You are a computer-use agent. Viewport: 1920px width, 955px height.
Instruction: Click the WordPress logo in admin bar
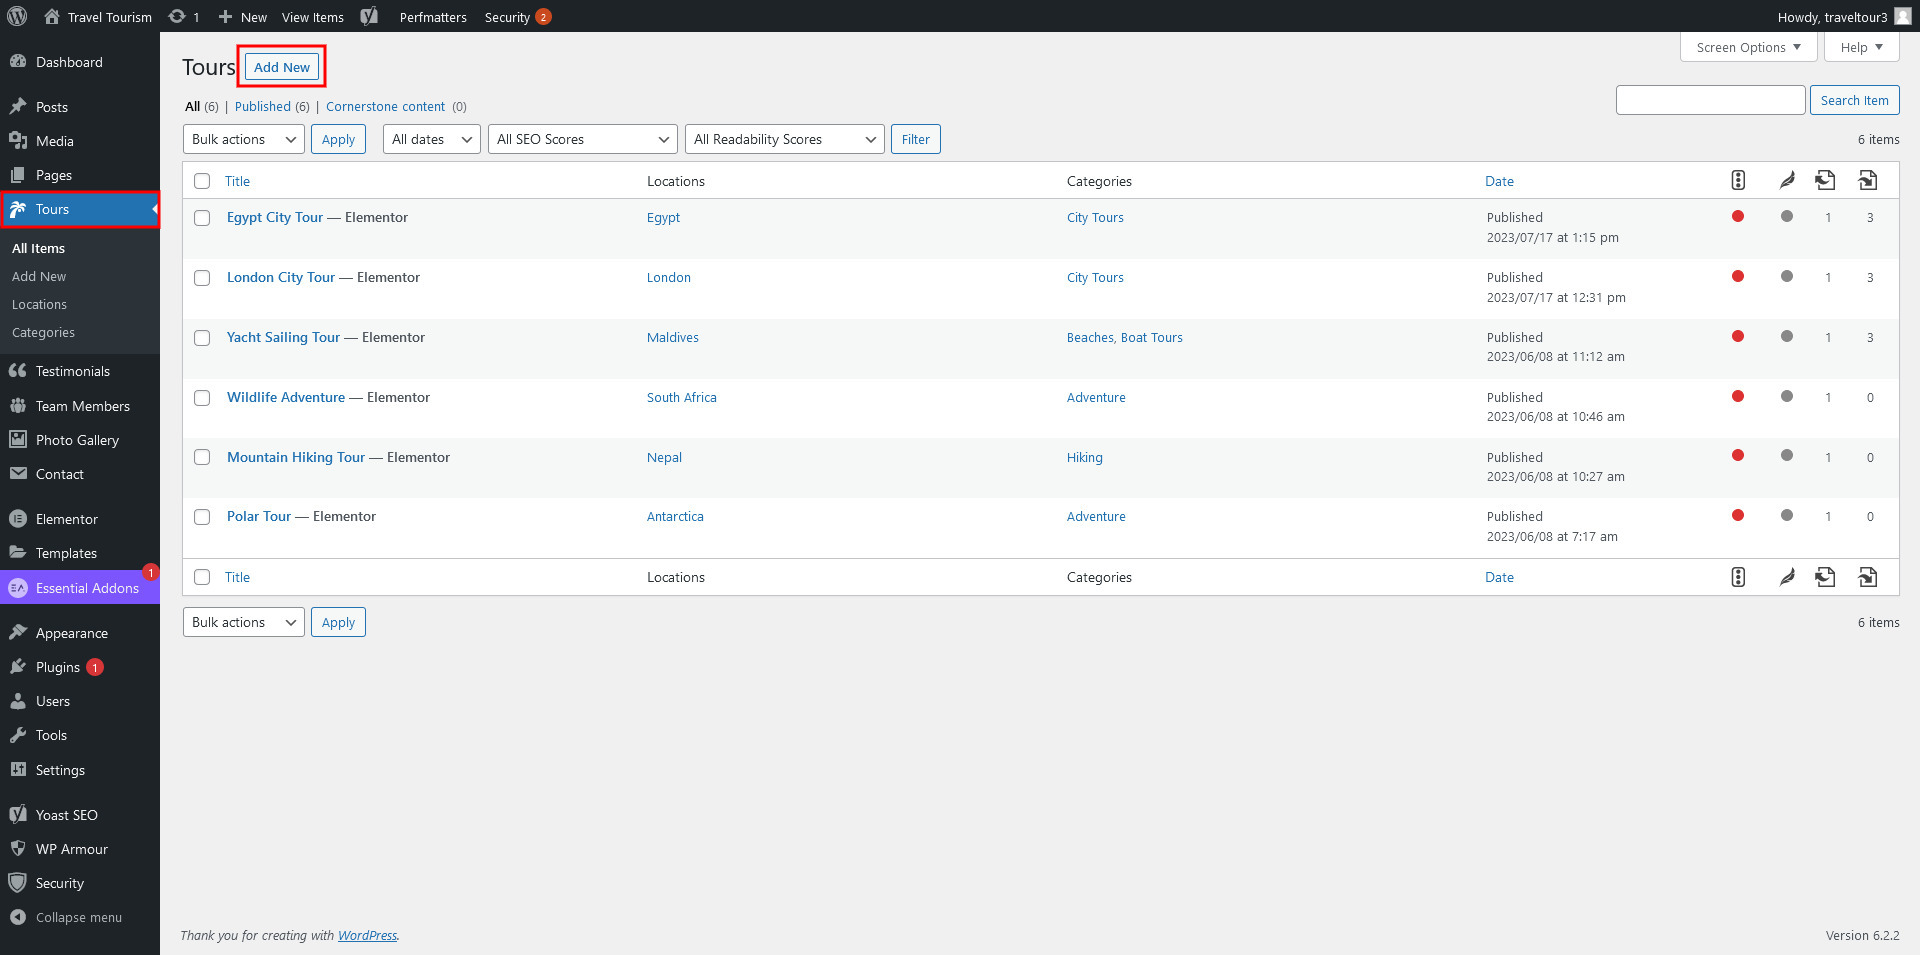pyautogui.click(x=17, y=16)
